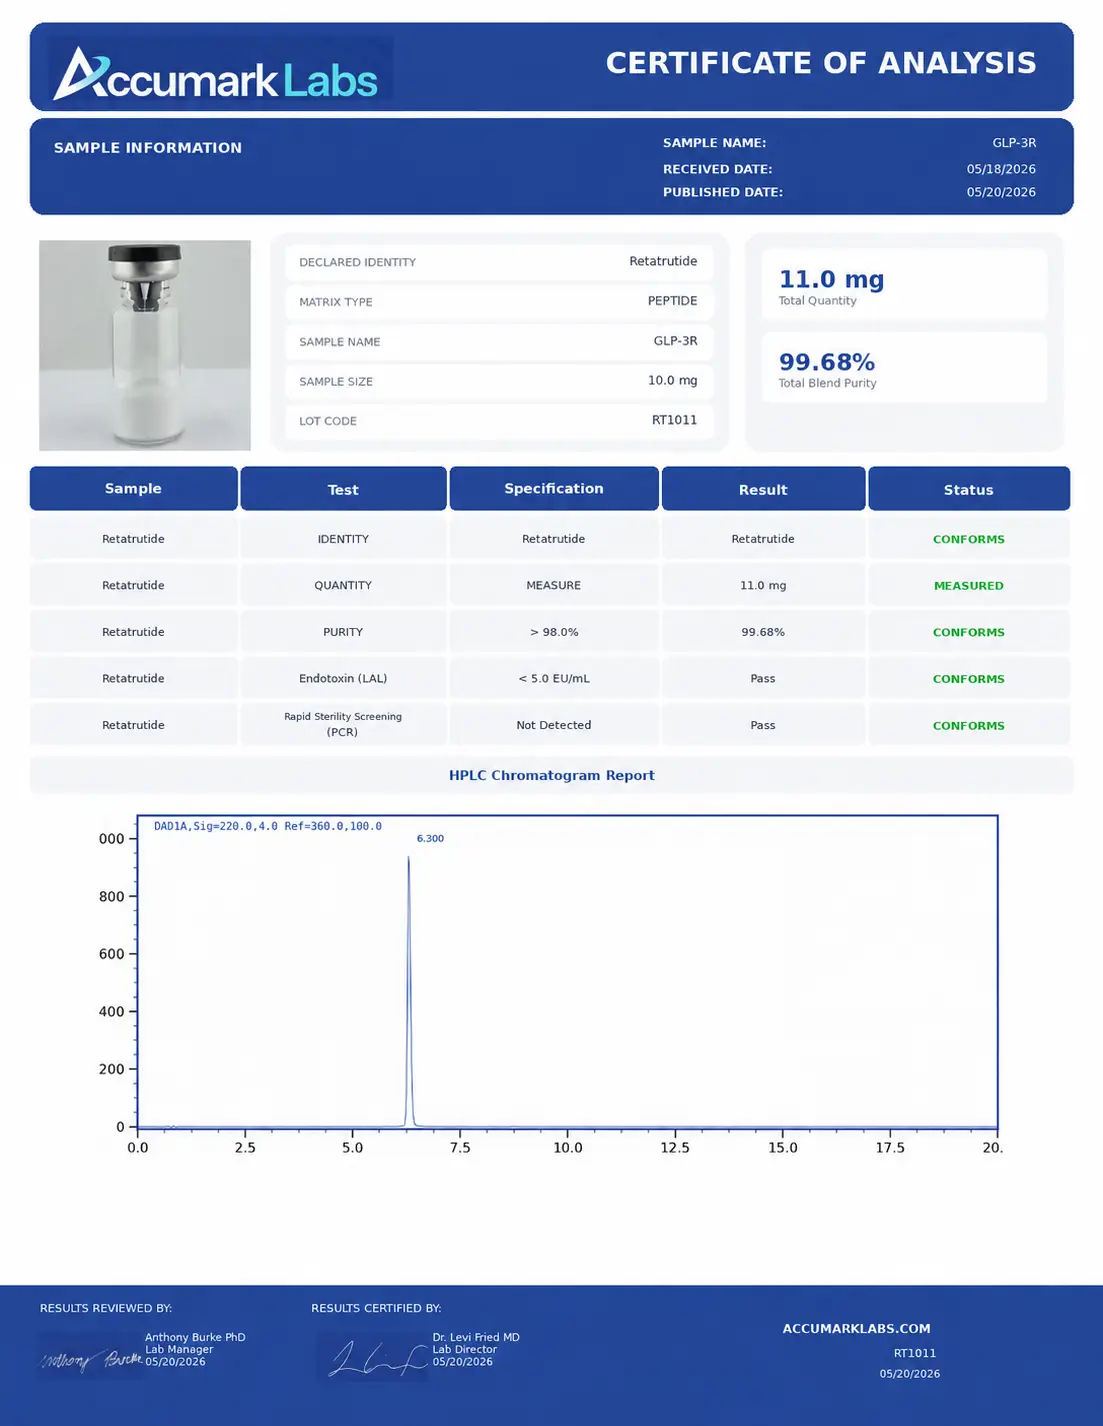
Task: Open the ACCUMARKLABS.COM link
Action: (857, 1329)
